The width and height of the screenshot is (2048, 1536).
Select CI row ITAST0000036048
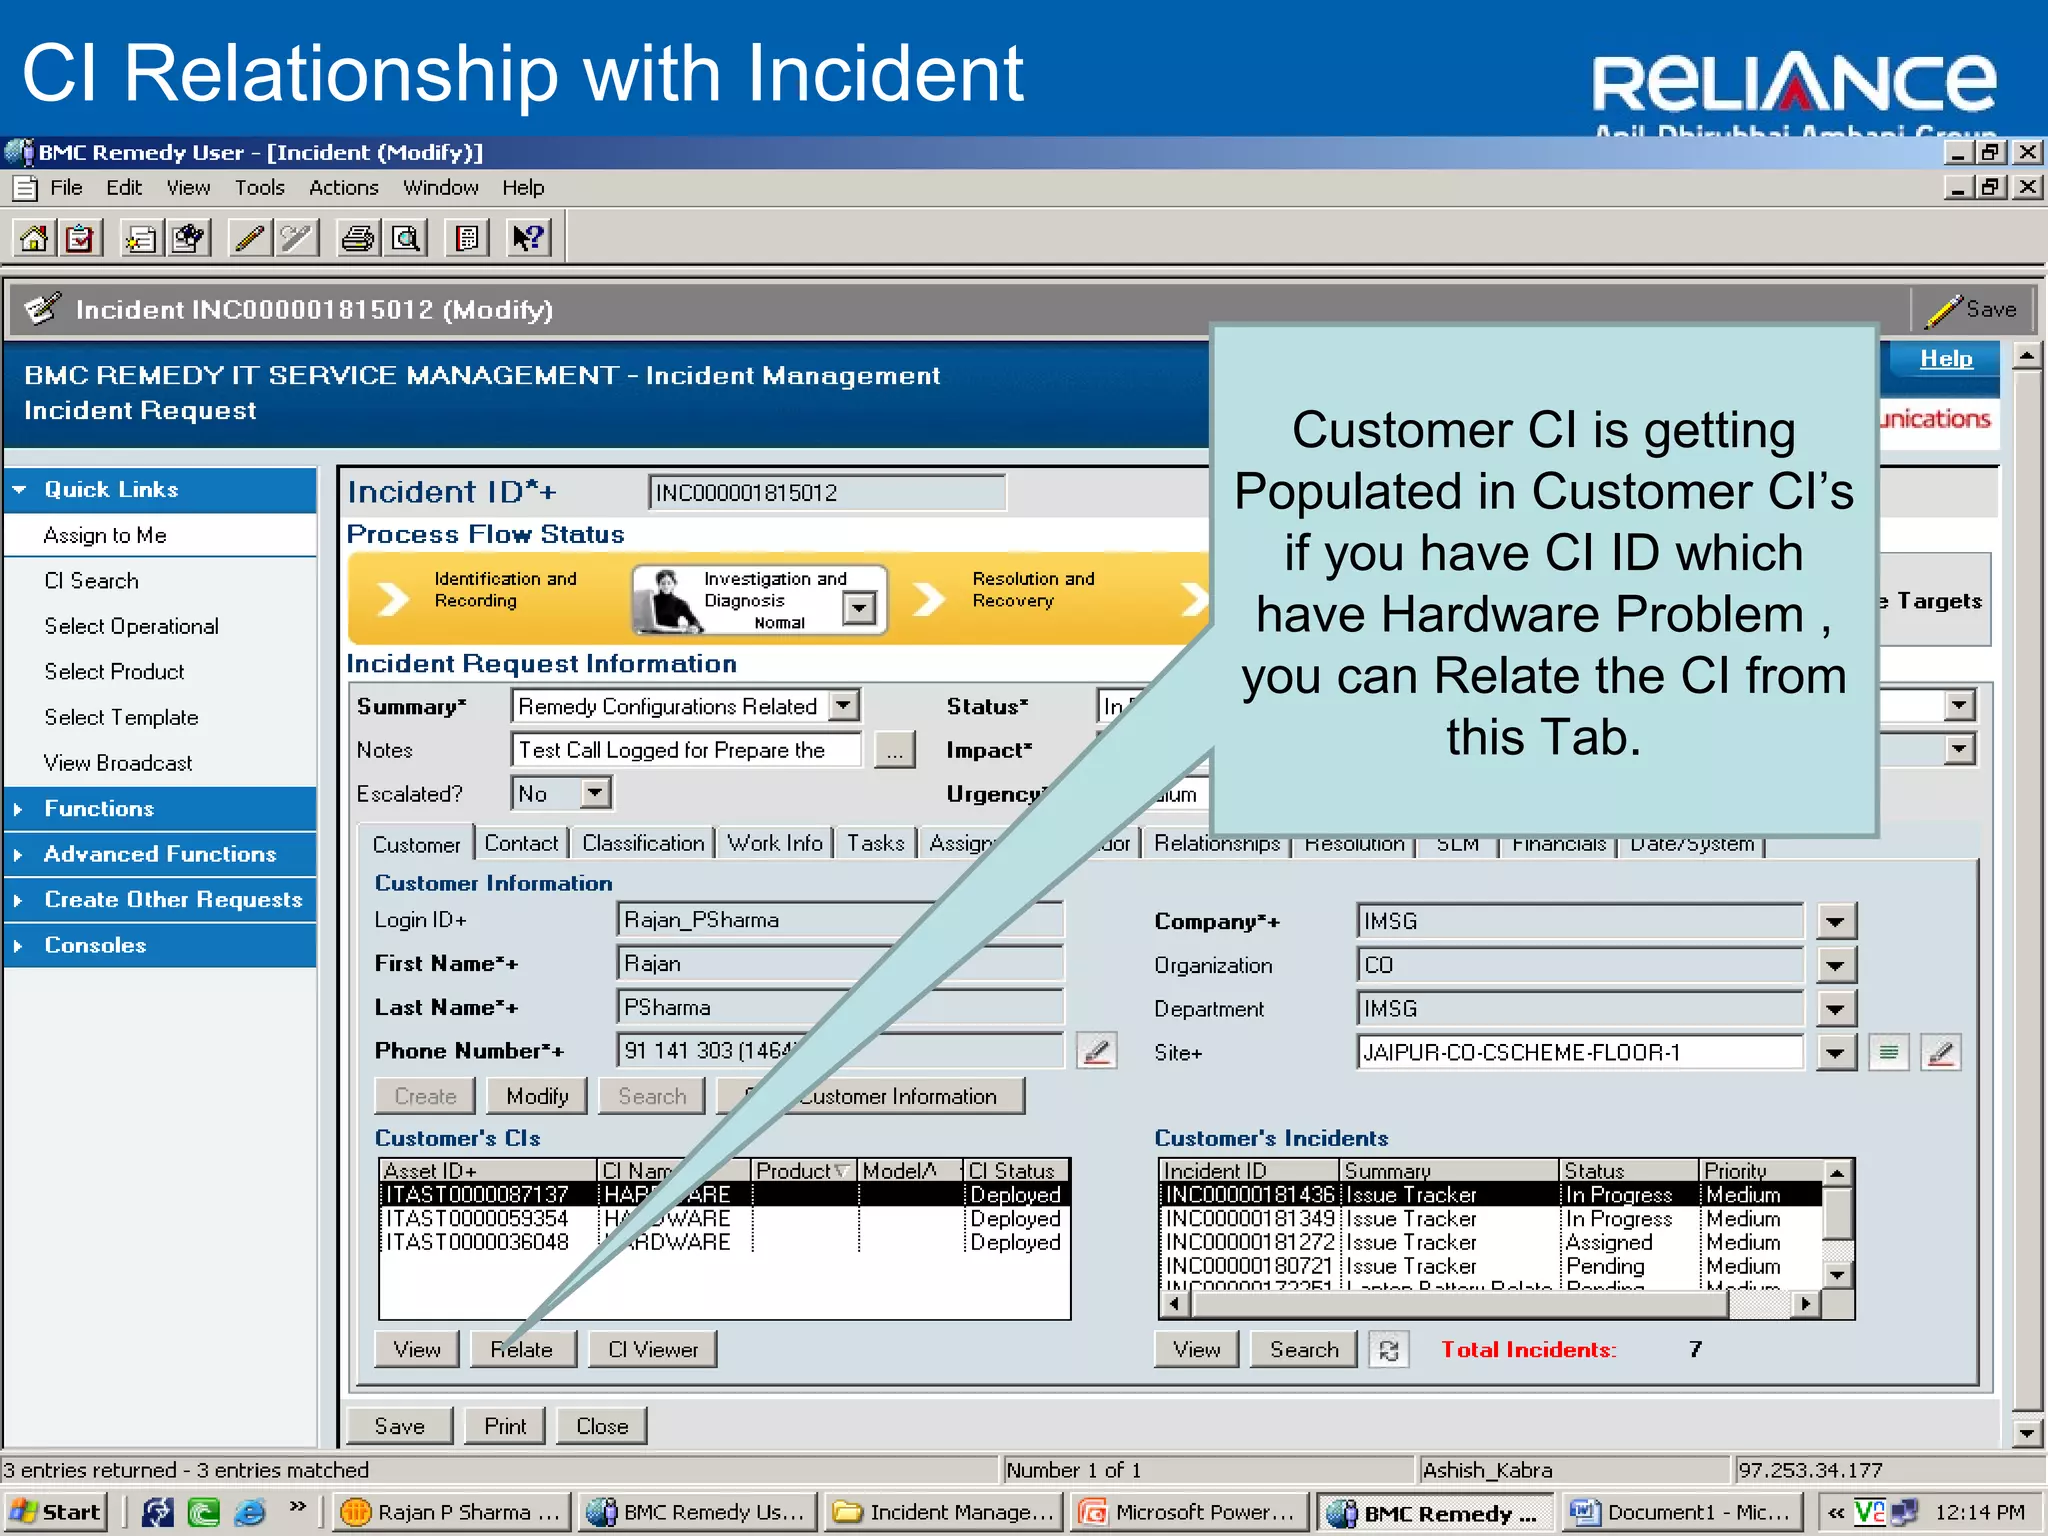[x=725, y=1243]
